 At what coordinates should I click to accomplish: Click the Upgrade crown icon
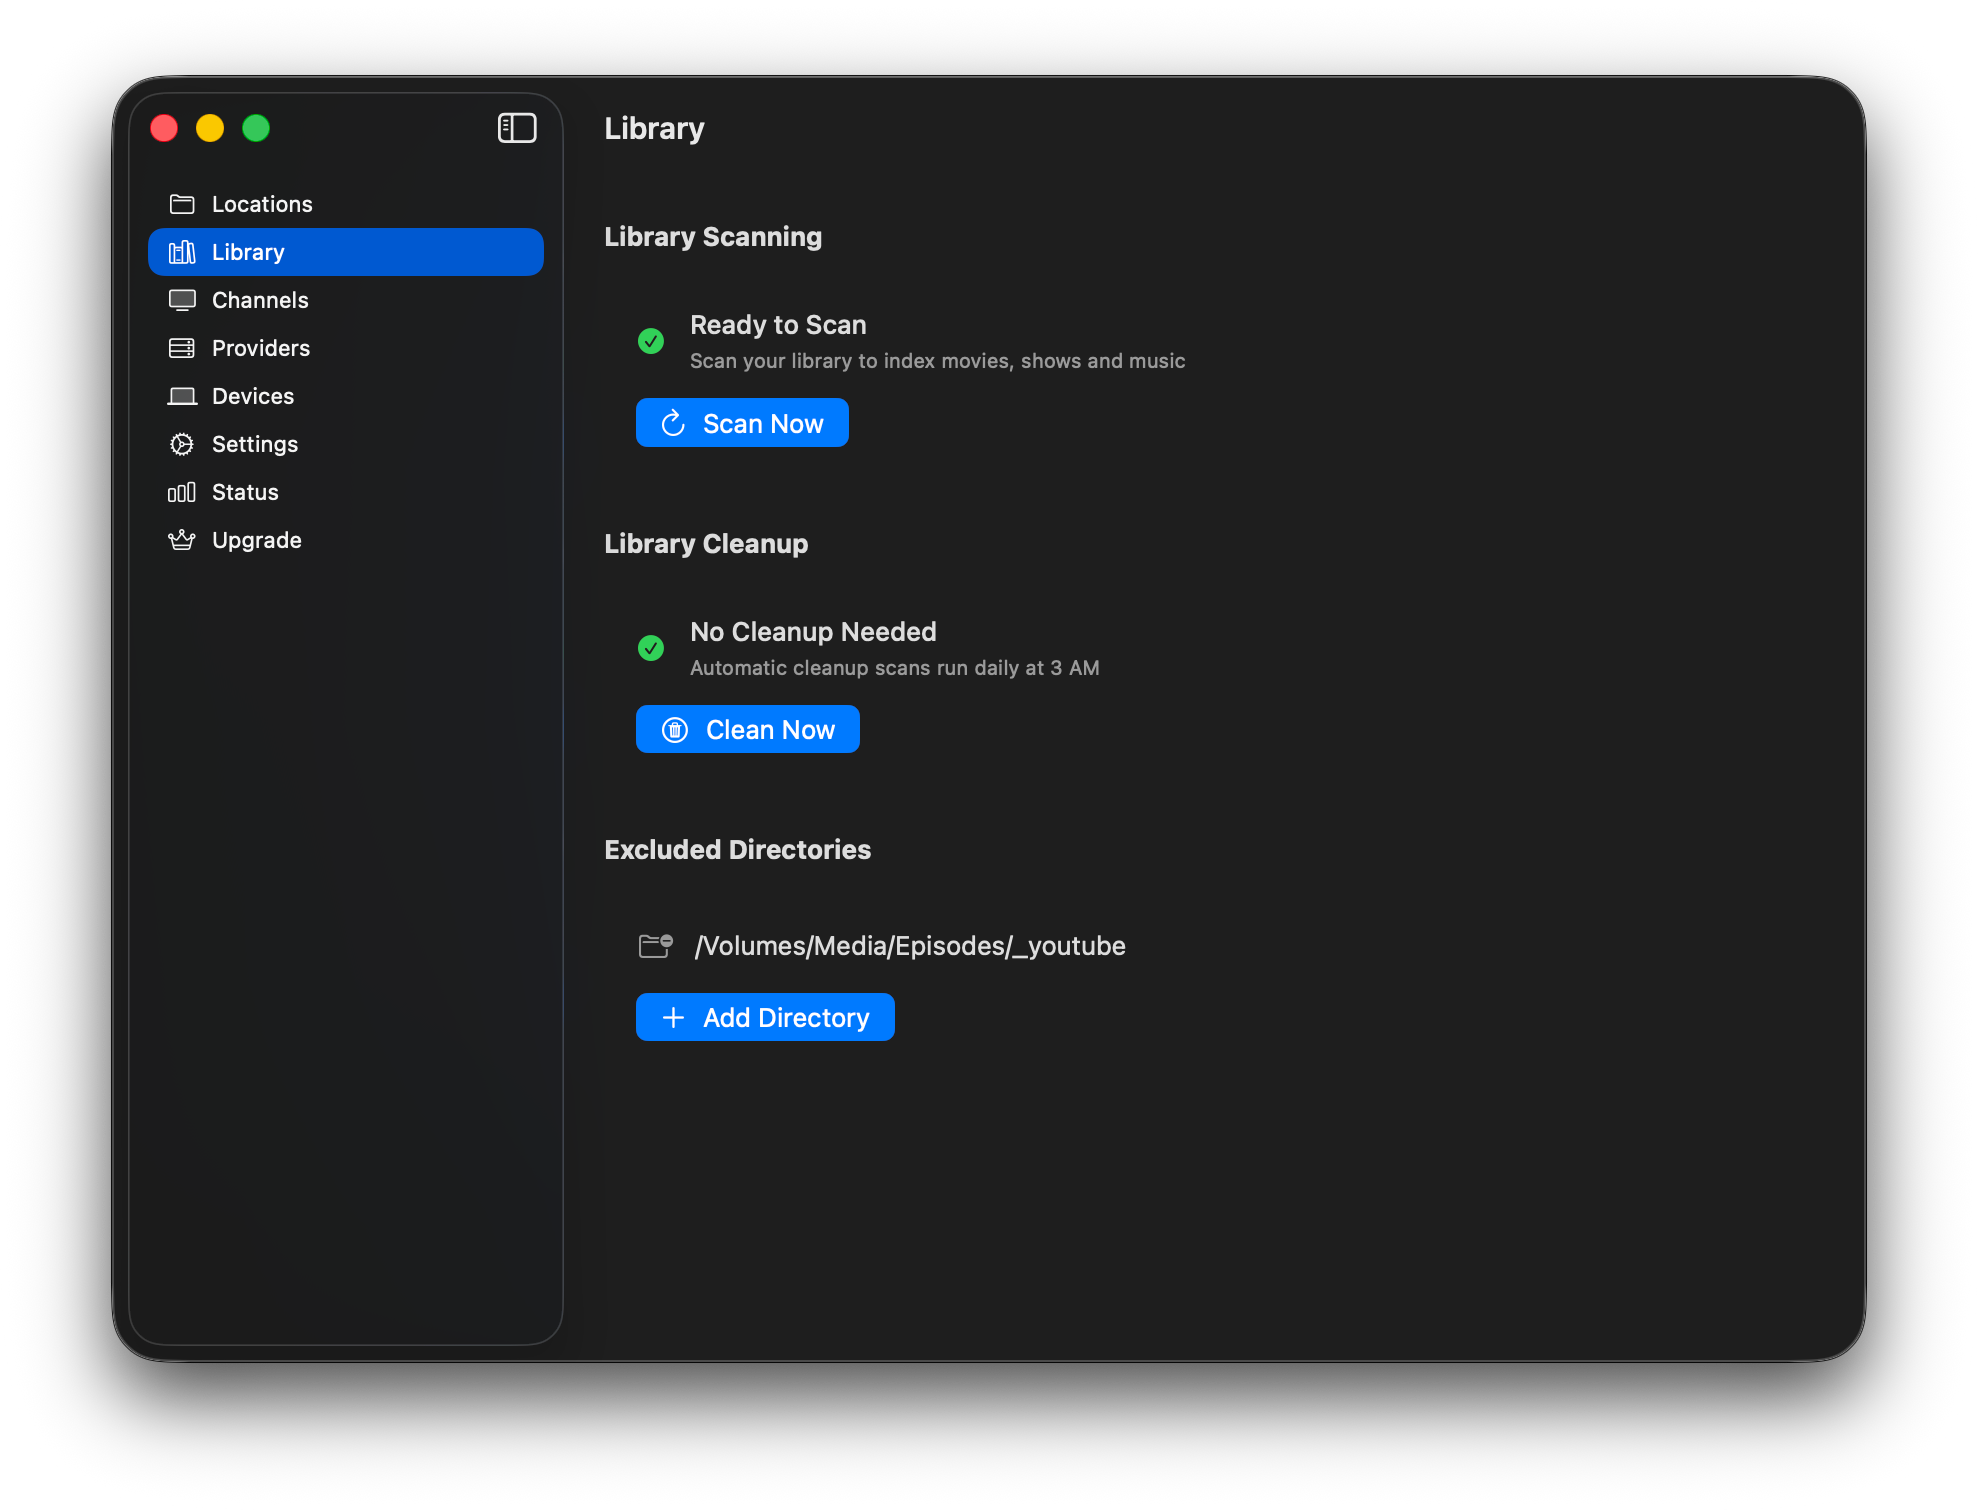[182, 540]
